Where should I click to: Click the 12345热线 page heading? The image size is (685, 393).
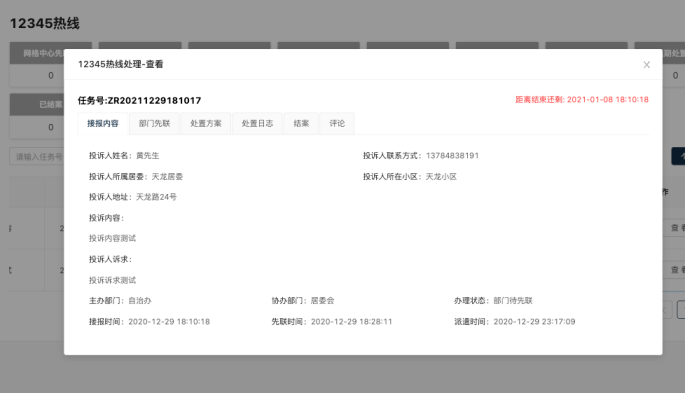(45, 23)
